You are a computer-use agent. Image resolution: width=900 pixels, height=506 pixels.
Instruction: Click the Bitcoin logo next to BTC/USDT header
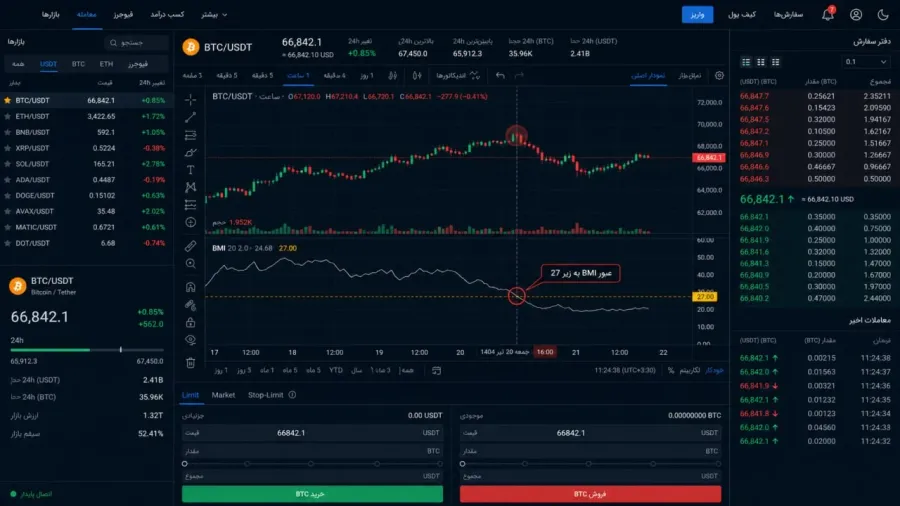(x=191, y=47)
